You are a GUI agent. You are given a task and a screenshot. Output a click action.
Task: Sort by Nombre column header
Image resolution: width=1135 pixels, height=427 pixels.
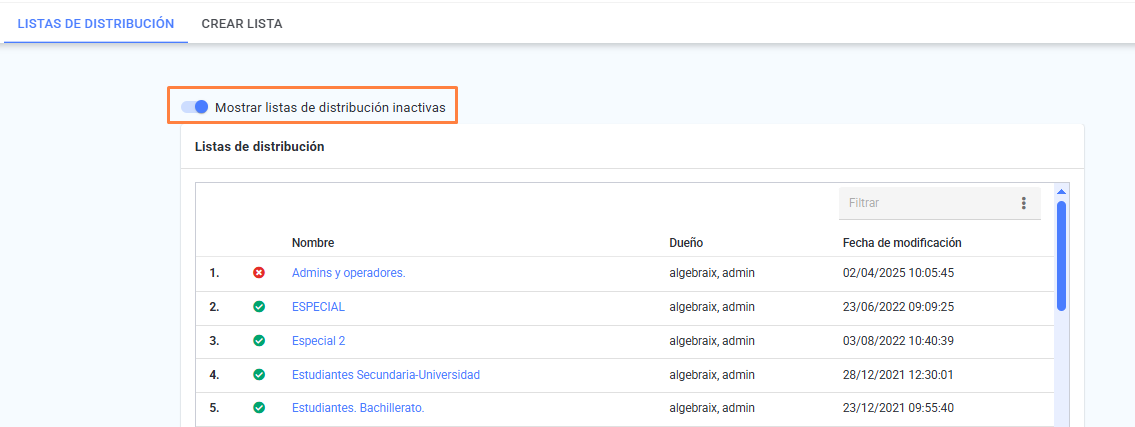(313, 243)
